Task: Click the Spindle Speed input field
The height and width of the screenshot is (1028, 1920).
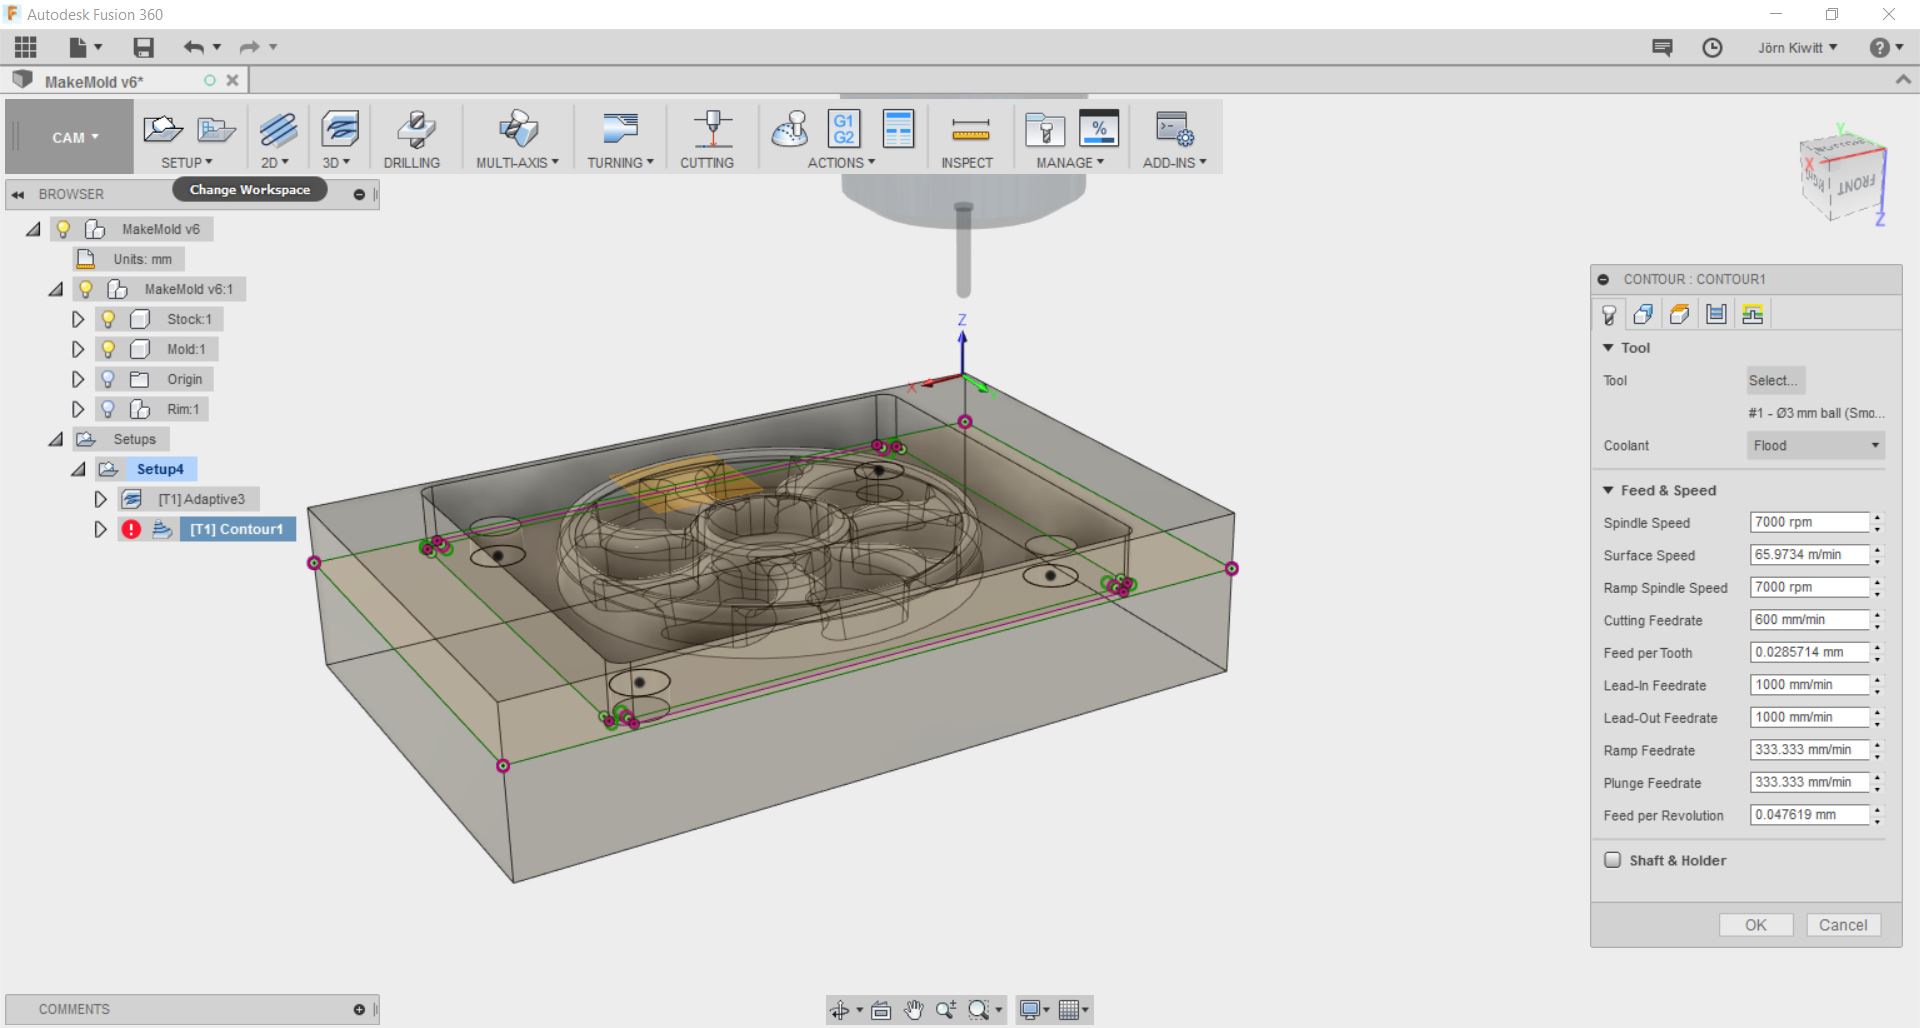Action: (1809, 522)
